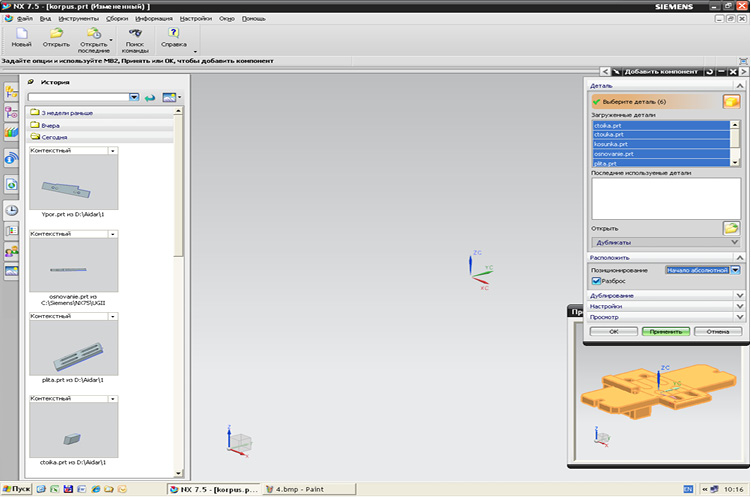
Task: Click the Отмена button
Action: (717, 331)
